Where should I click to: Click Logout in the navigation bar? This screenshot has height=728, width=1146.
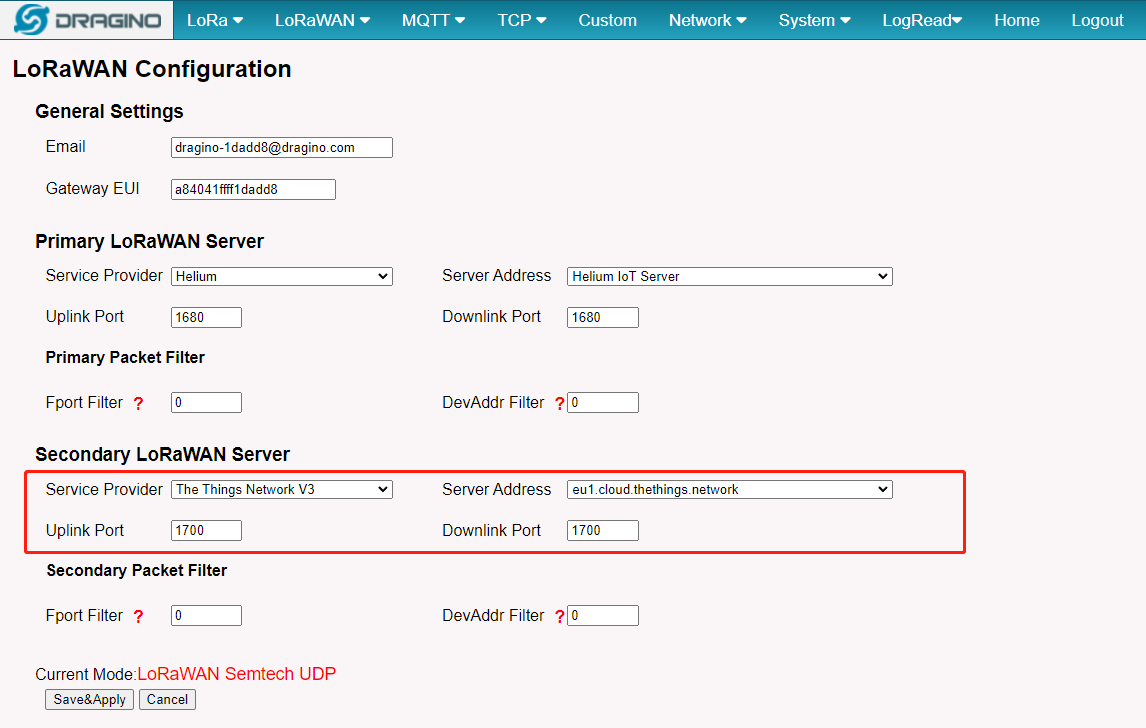click(1097, 20)
